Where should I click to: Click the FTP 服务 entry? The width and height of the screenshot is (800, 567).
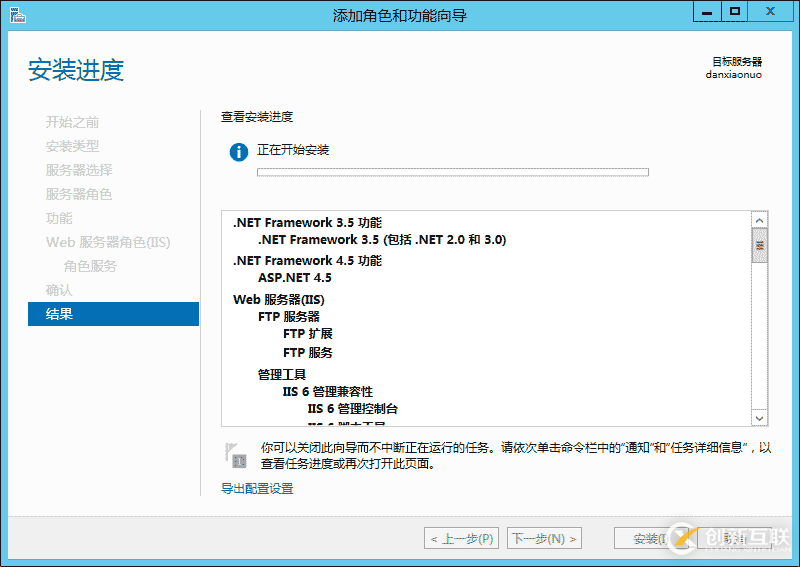308,353
